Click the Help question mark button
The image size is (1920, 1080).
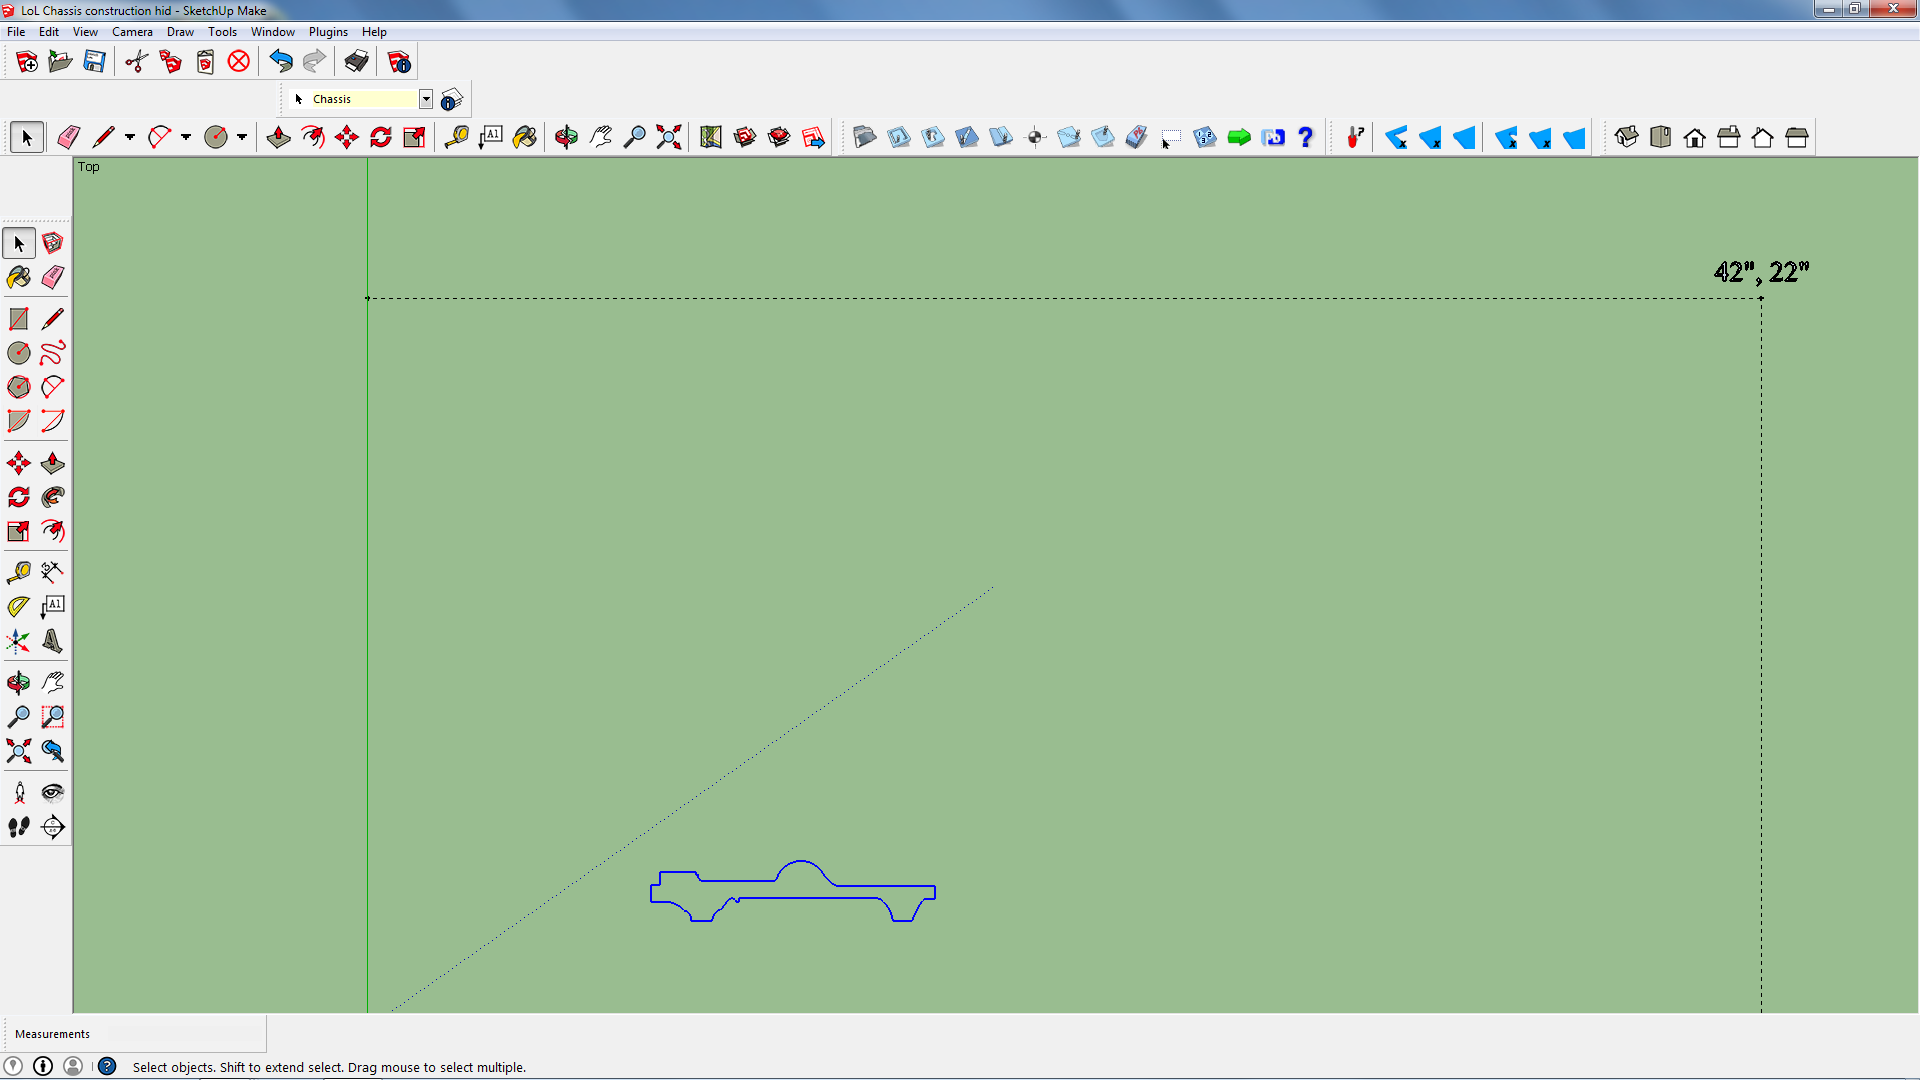[x=1306, y=137]
